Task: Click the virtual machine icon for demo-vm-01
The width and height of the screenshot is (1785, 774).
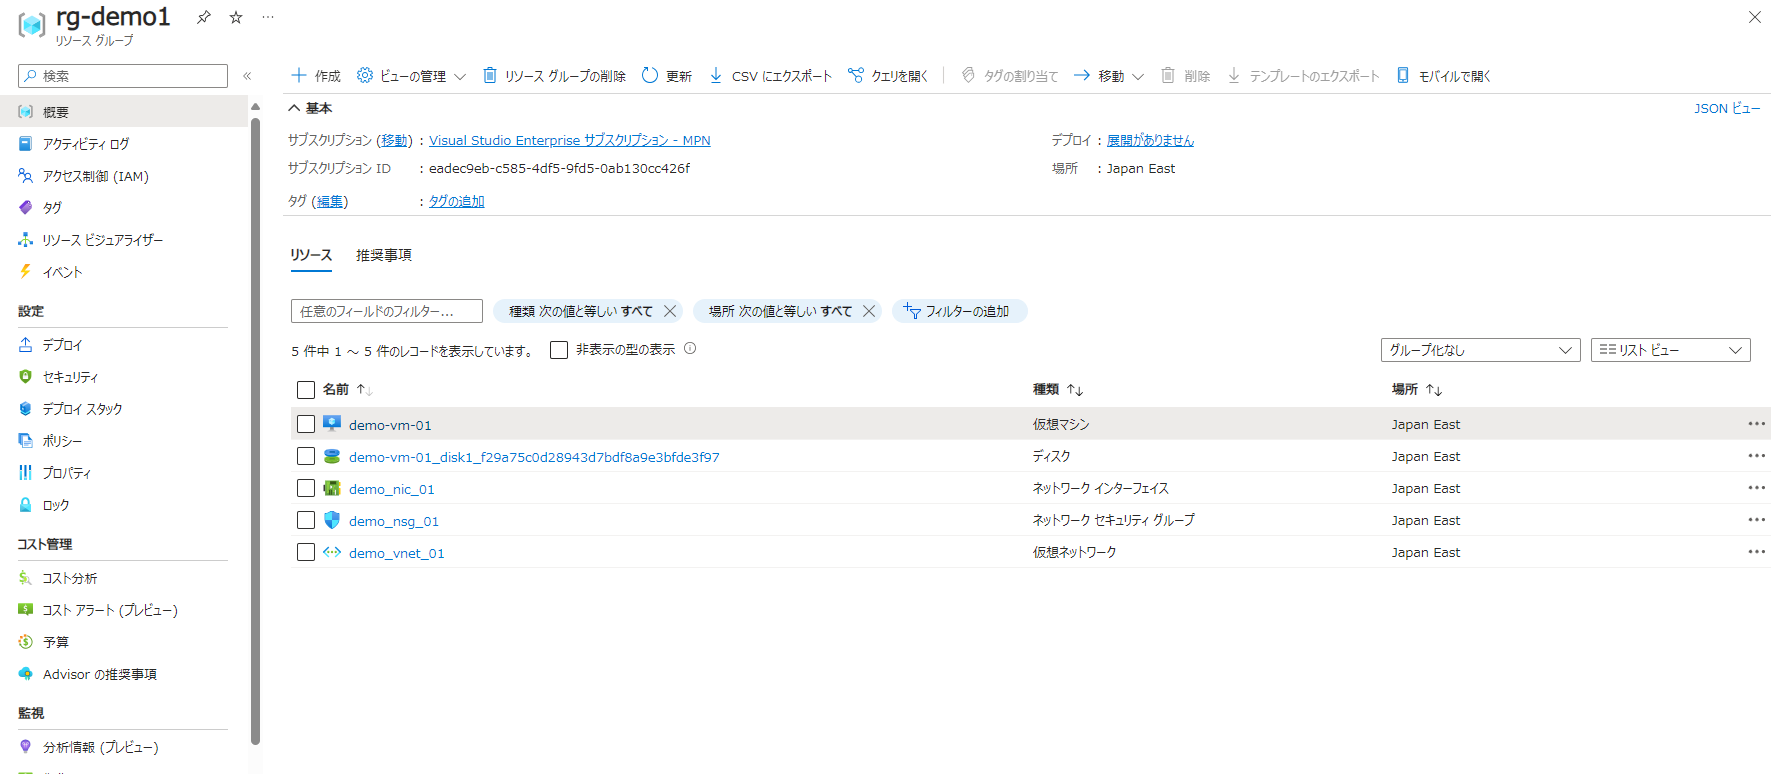Action: [332, 424]
